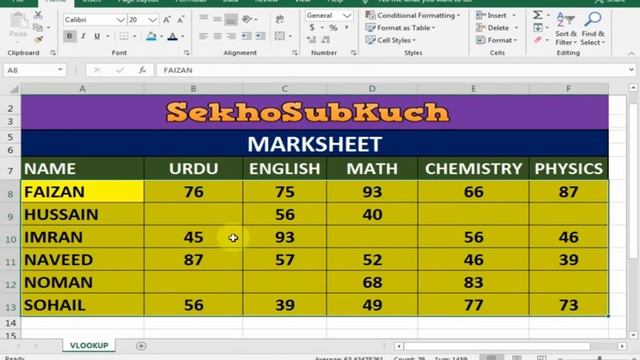Select column header D
The height and width of the screenshot is (360, 640).
point(372,89)
